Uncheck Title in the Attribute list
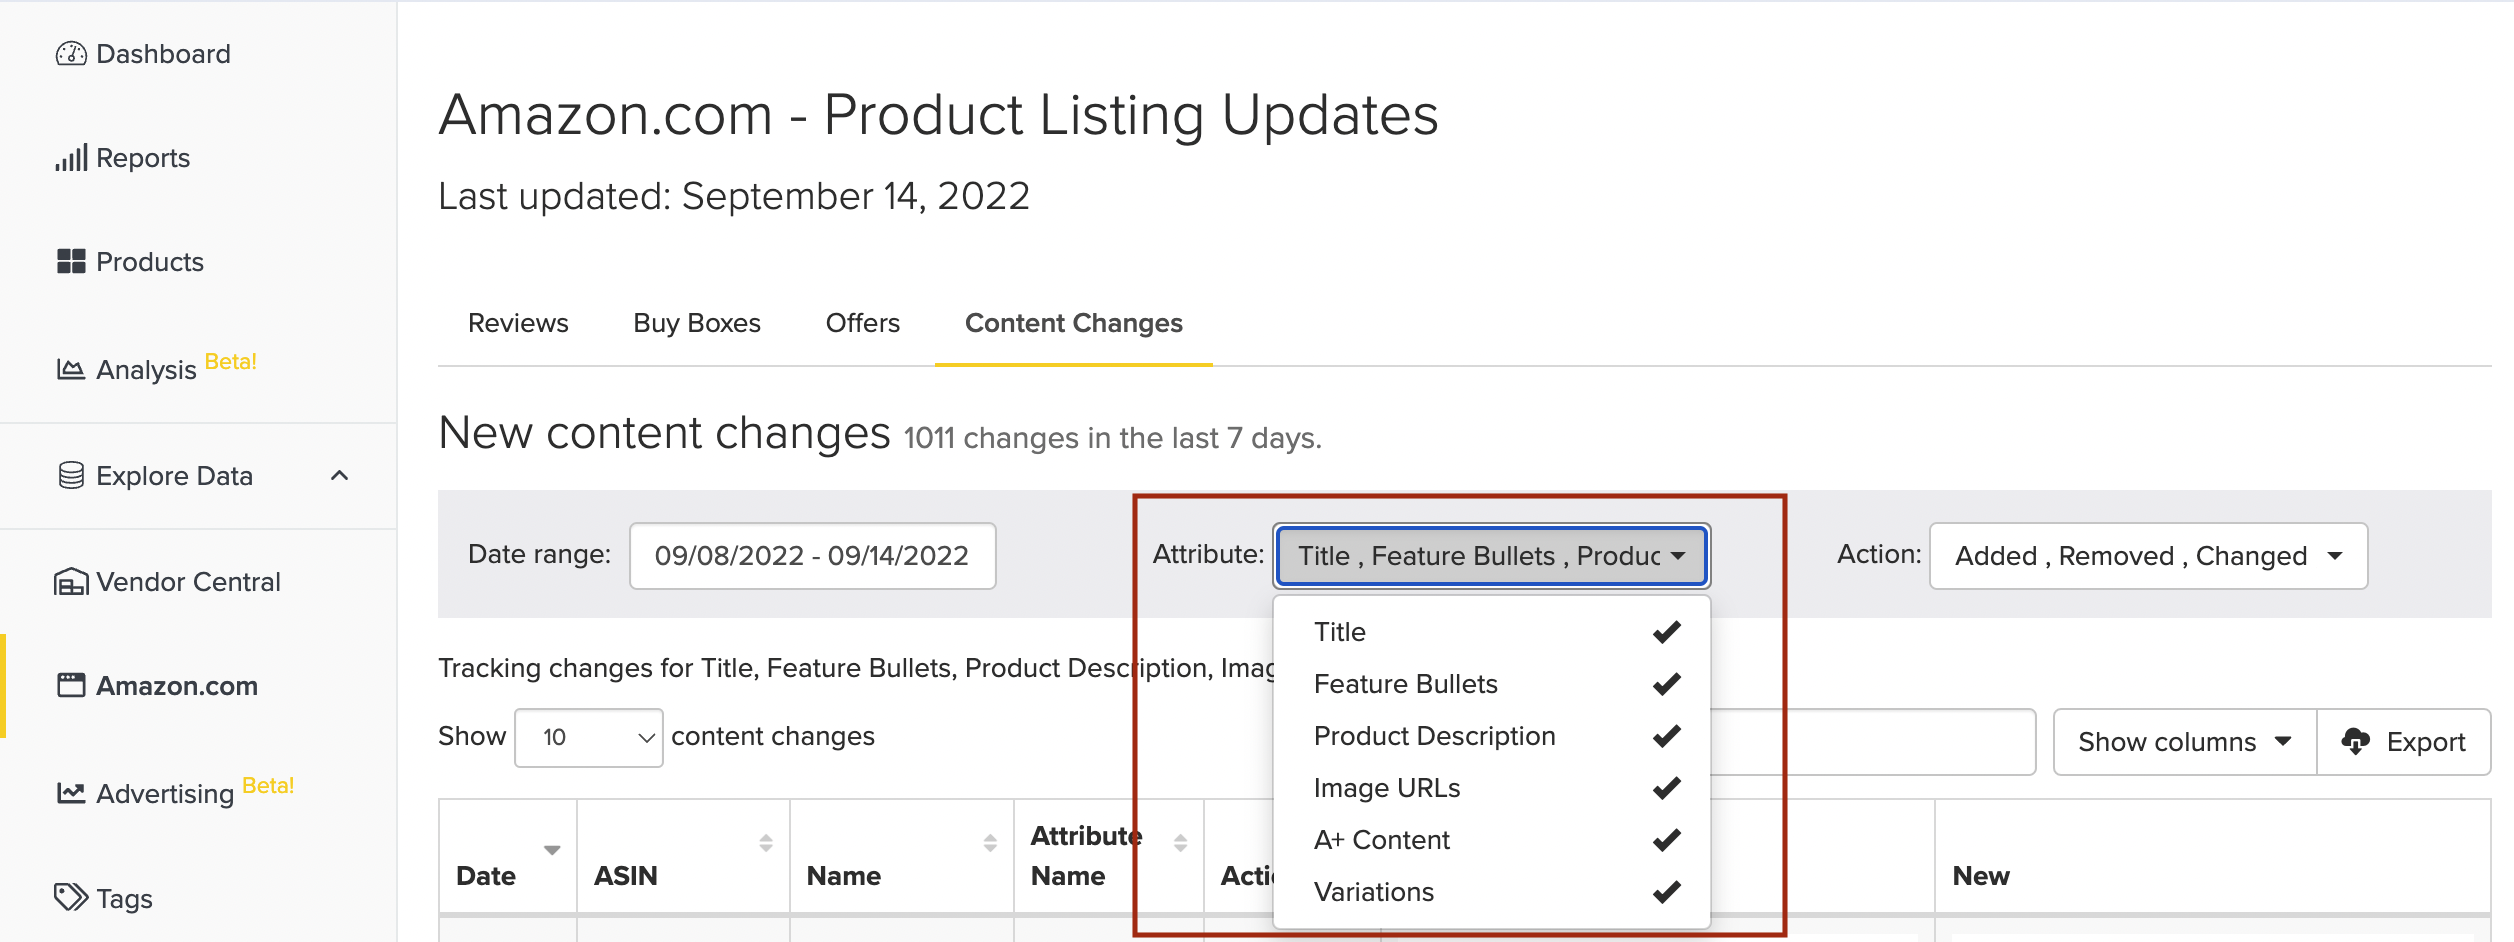2514x942 pixels. pos(1492,632)
